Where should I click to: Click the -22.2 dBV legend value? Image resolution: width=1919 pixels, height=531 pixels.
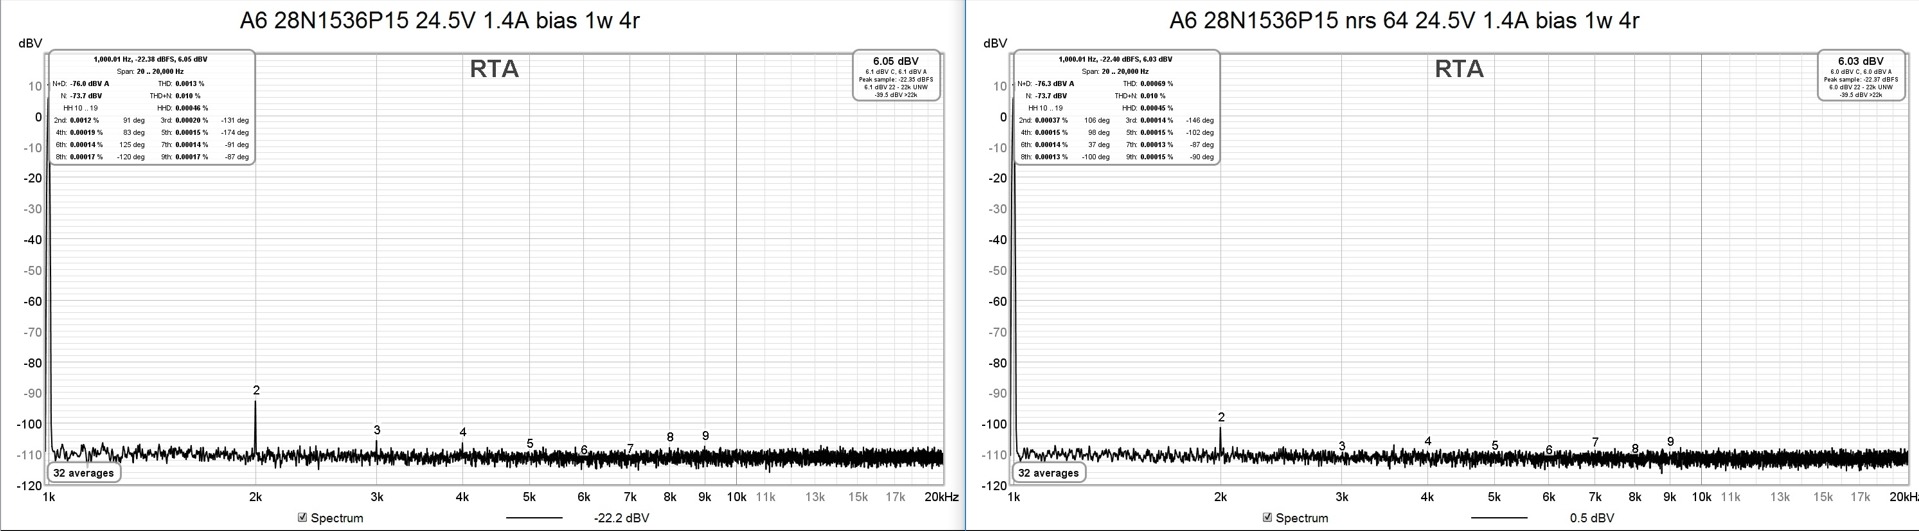[621, 518]
